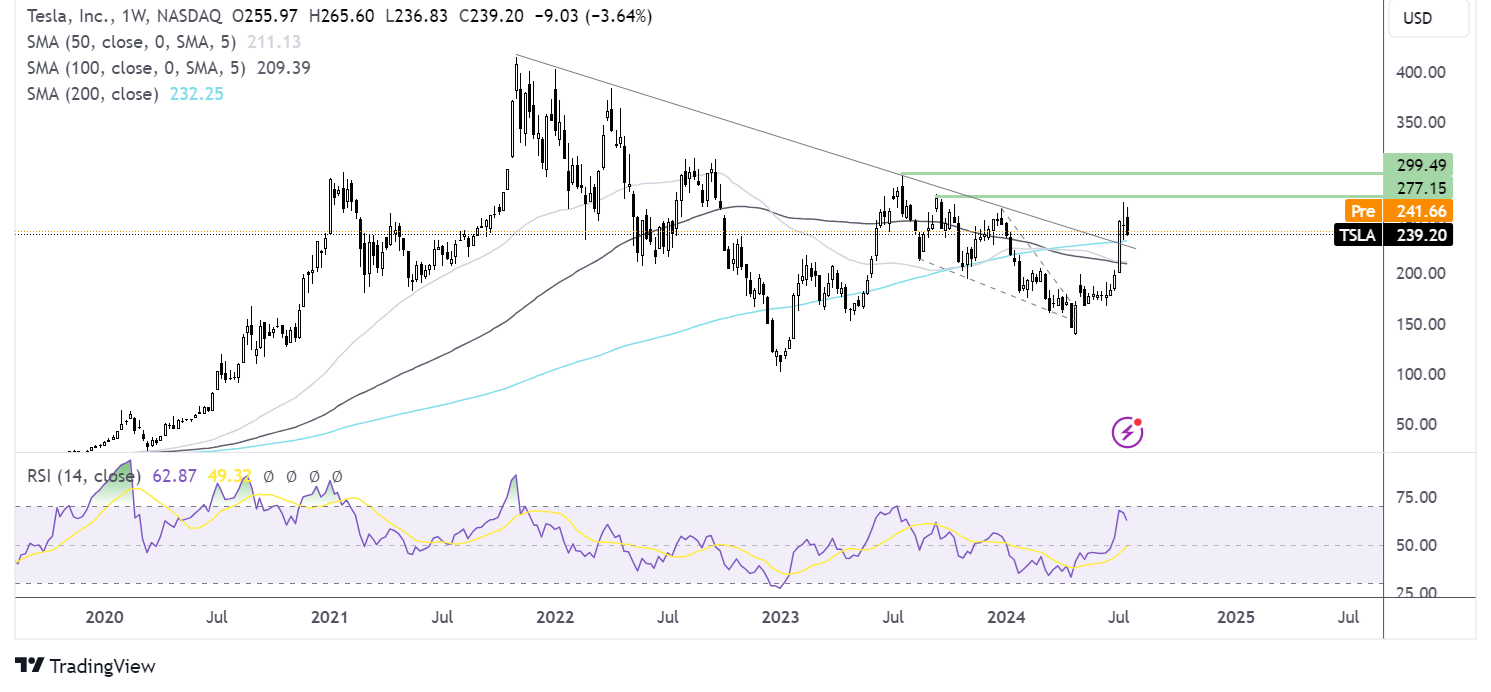The height and width of the screenshot is (692, 1491).
Task: Click the orange Pre 241.66 price tag
Action: pyautogui.click(x=1398, y=211)
